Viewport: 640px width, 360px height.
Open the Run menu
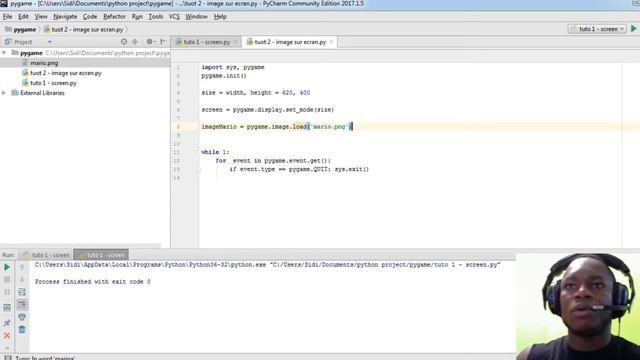point(137,17)
